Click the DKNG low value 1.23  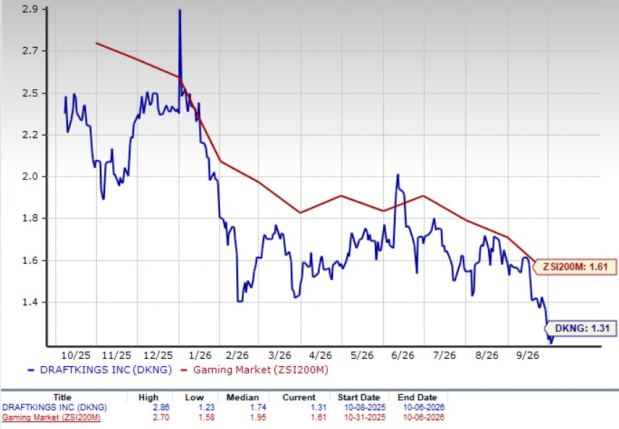click(209, 407)
